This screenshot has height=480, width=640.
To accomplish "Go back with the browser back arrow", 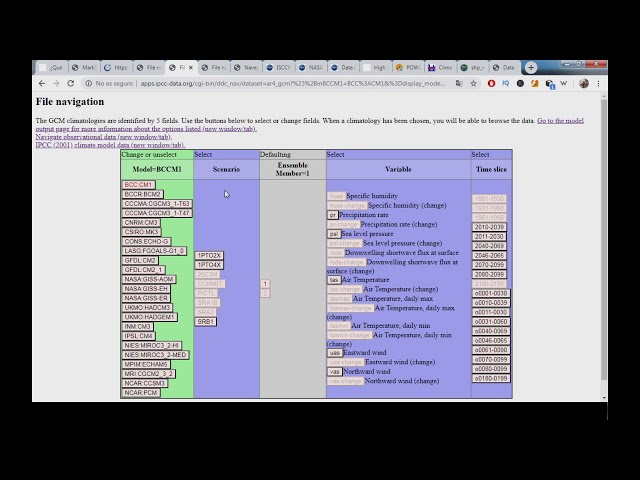I will point(42,83).
